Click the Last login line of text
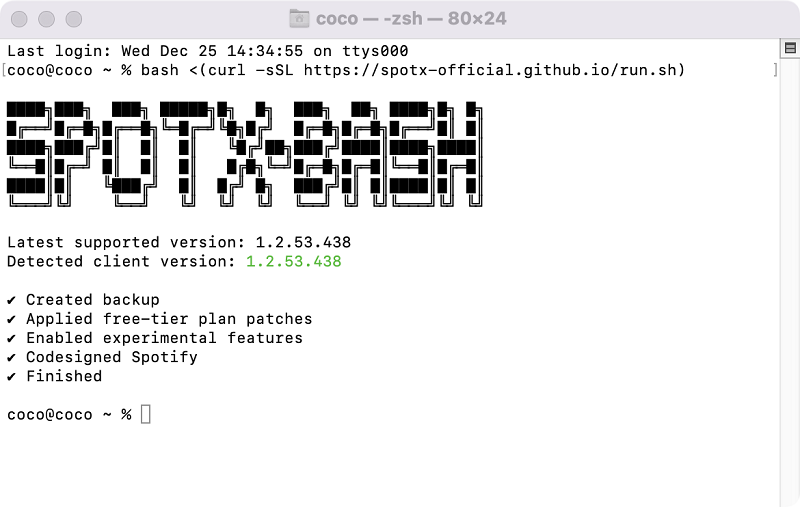The height and width of the screenshot is (507, 800). 207,51
